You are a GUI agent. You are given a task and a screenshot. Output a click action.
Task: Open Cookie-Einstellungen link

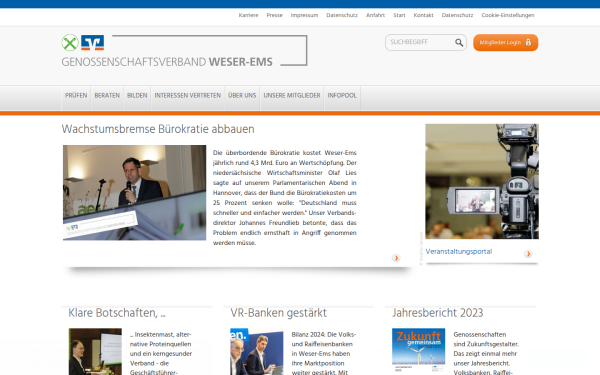508,15
